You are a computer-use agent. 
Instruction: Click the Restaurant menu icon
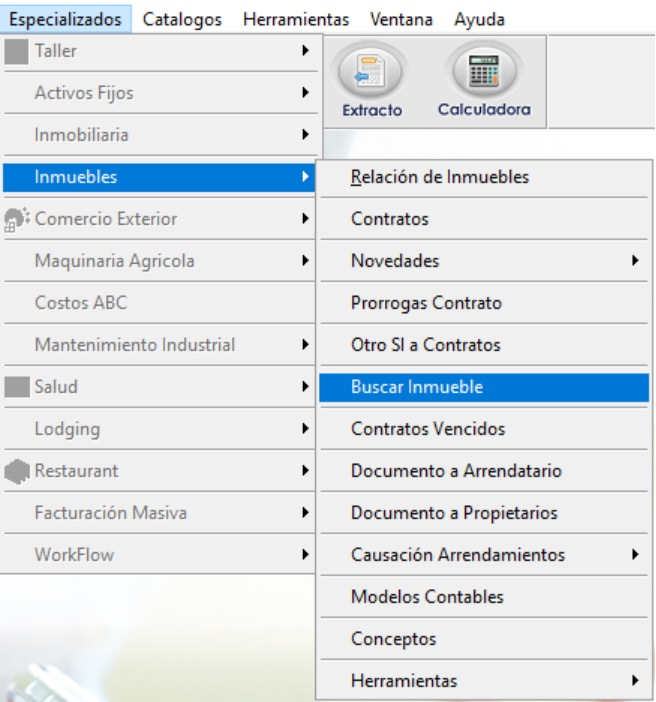17,471
